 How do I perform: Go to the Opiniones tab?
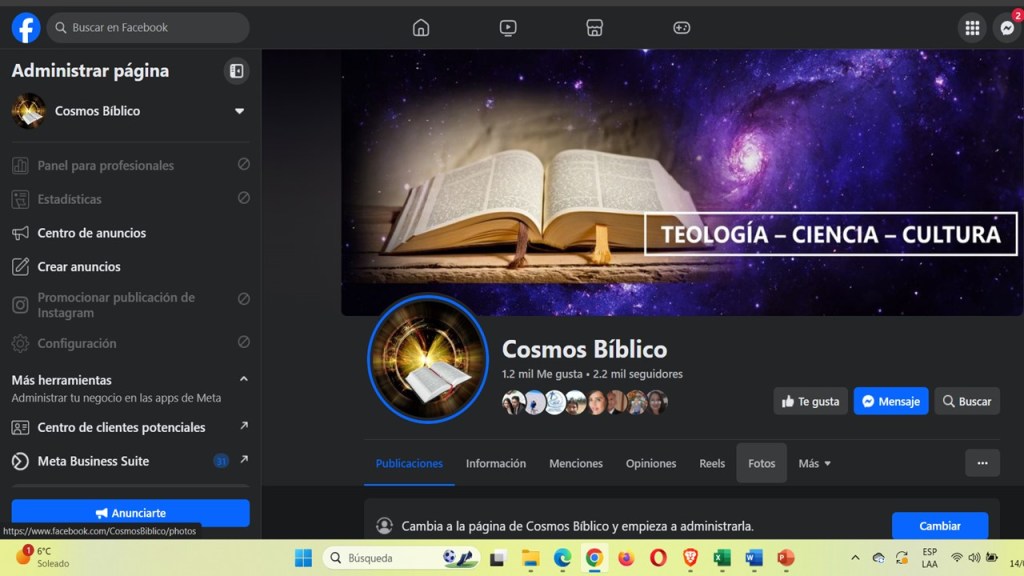coord(651,464)
